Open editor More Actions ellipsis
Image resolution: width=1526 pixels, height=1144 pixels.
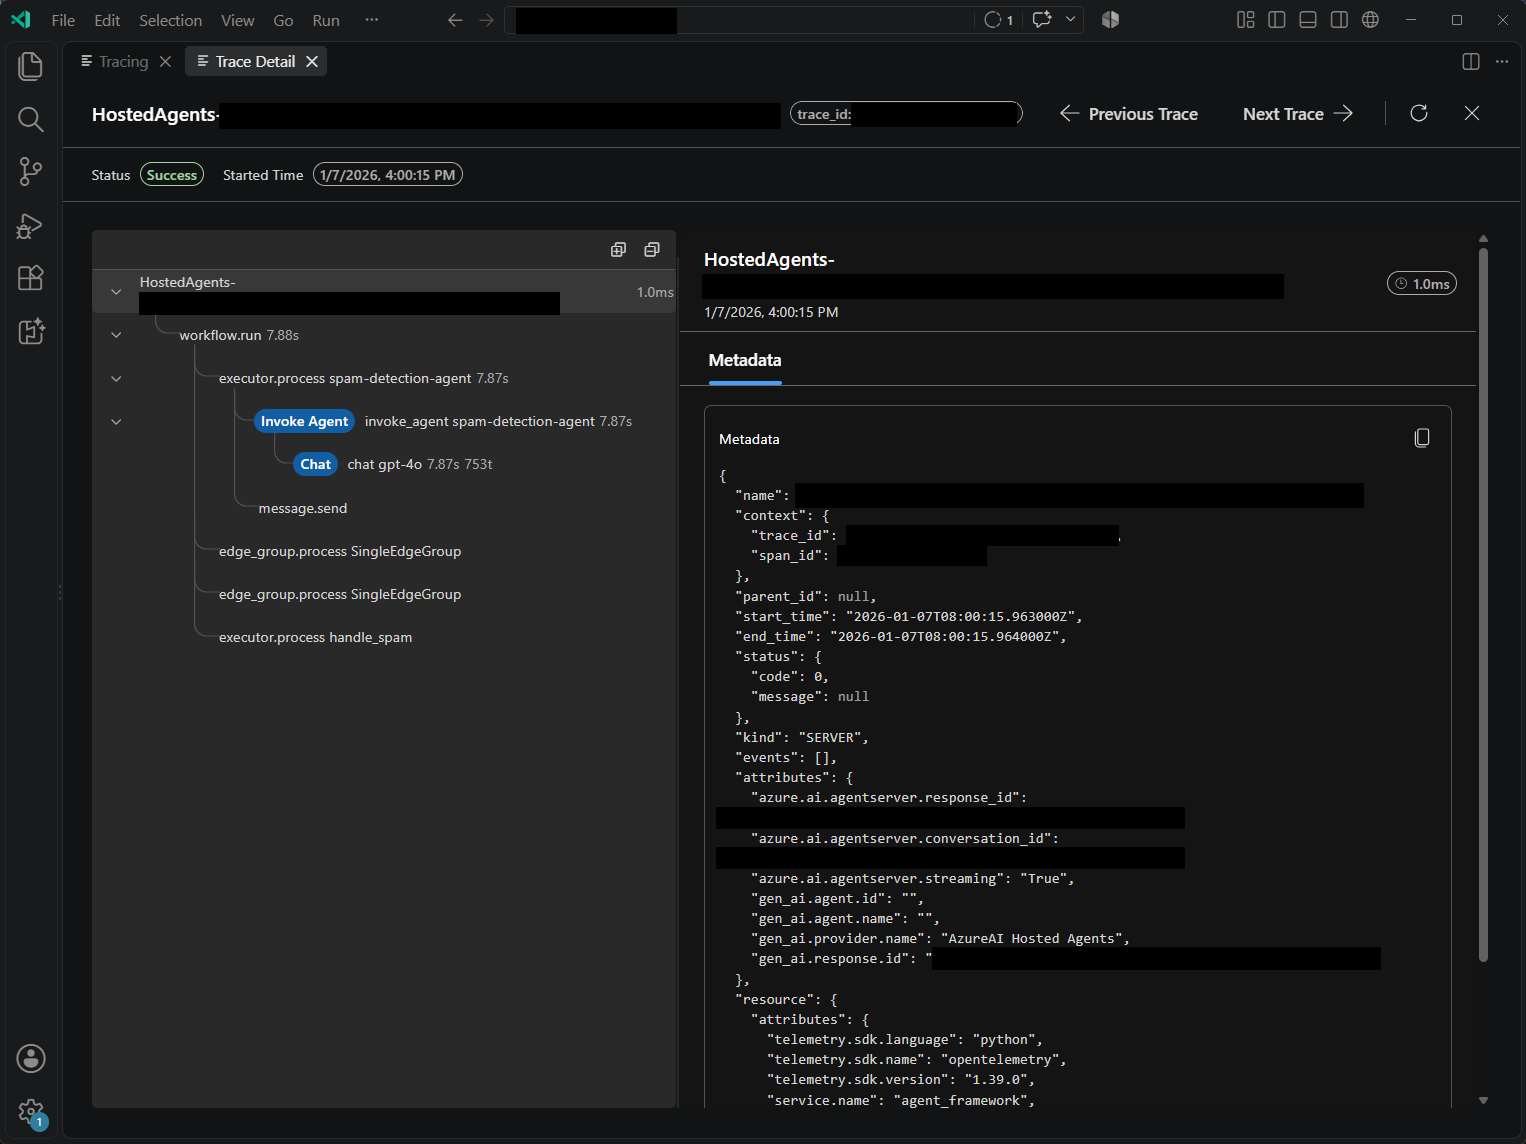(1502, 62)
